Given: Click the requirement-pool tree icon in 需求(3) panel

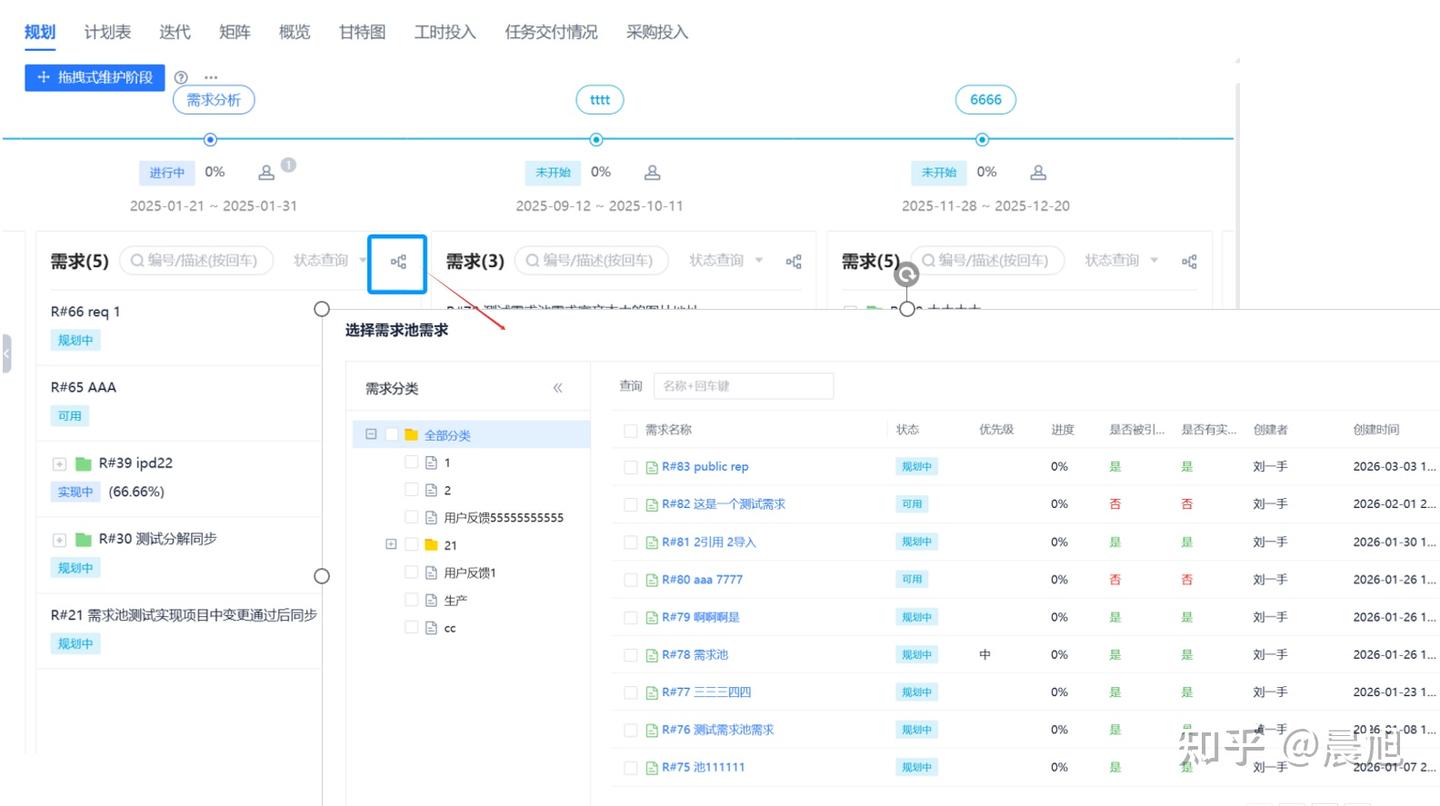Looking at the screenshot, I should click(x=794, y=261).
